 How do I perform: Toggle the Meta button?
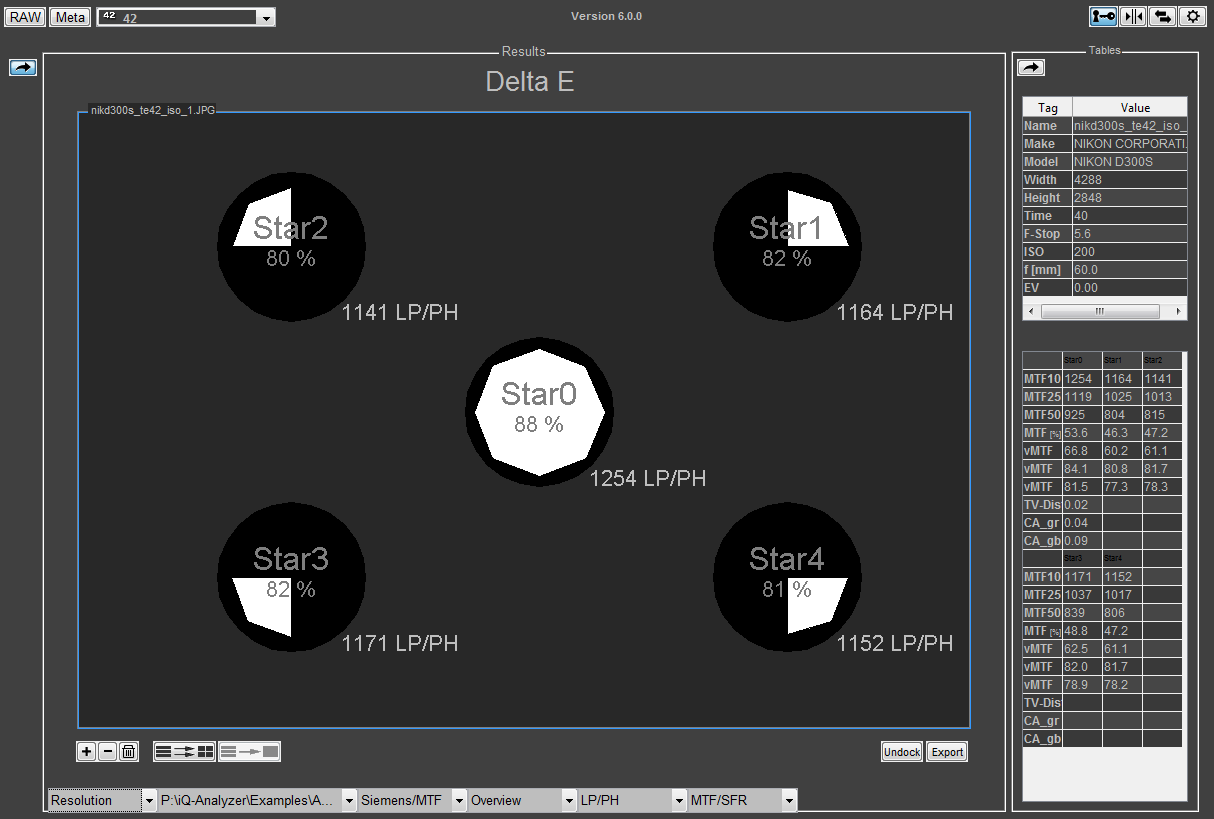[70, 17]
